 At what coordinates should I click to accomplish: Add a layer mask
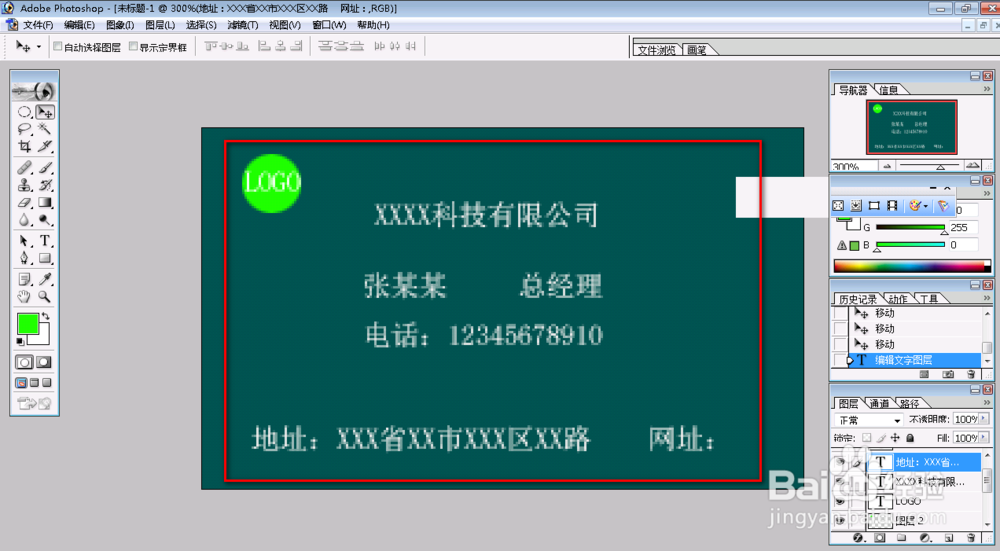click(880, 538)
